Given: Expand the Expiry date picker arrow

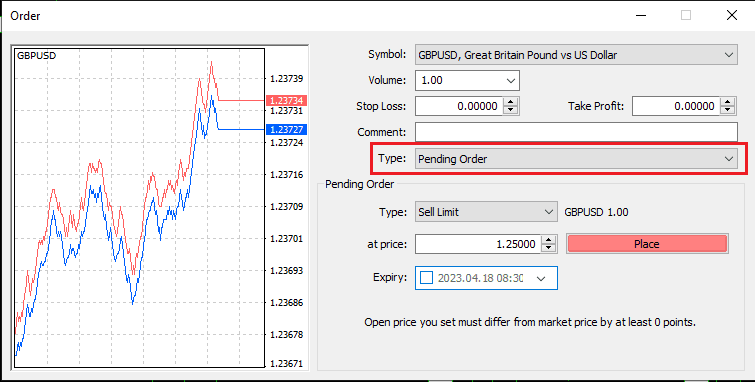Looking at the screenshot, I should pos(541,278).
